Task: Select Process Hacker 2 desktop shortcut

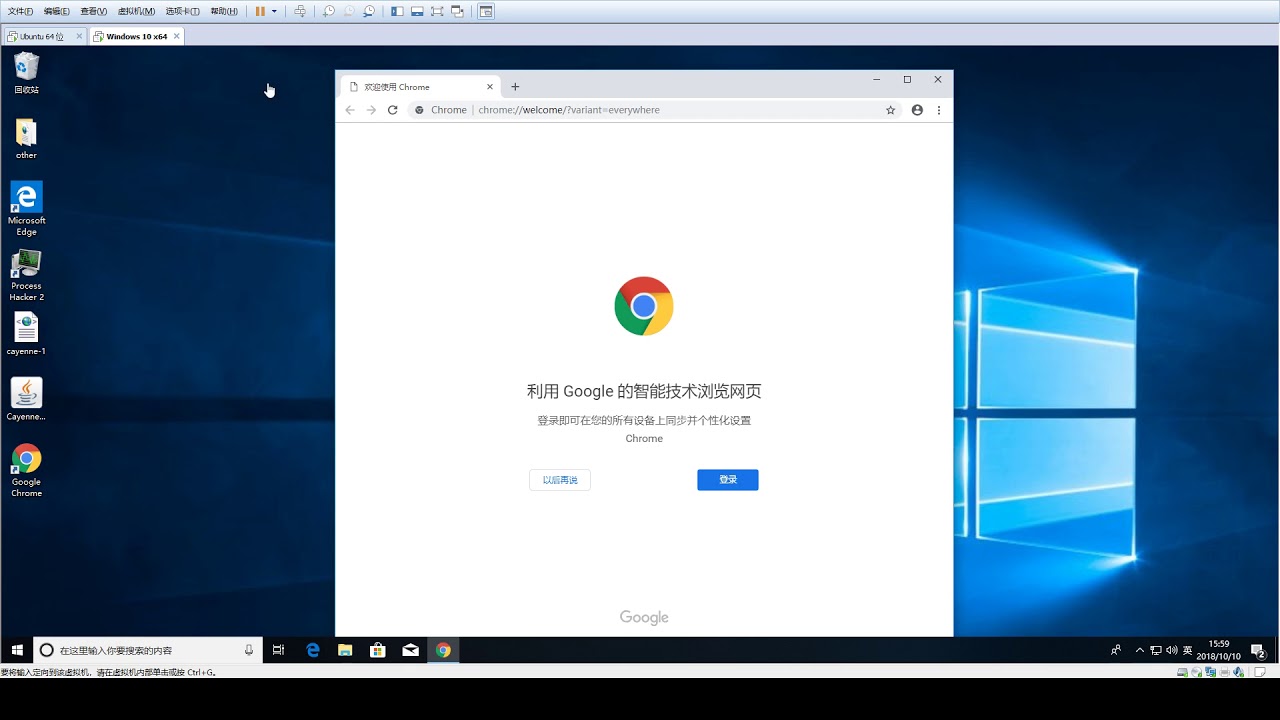Action: click(26, 275)
